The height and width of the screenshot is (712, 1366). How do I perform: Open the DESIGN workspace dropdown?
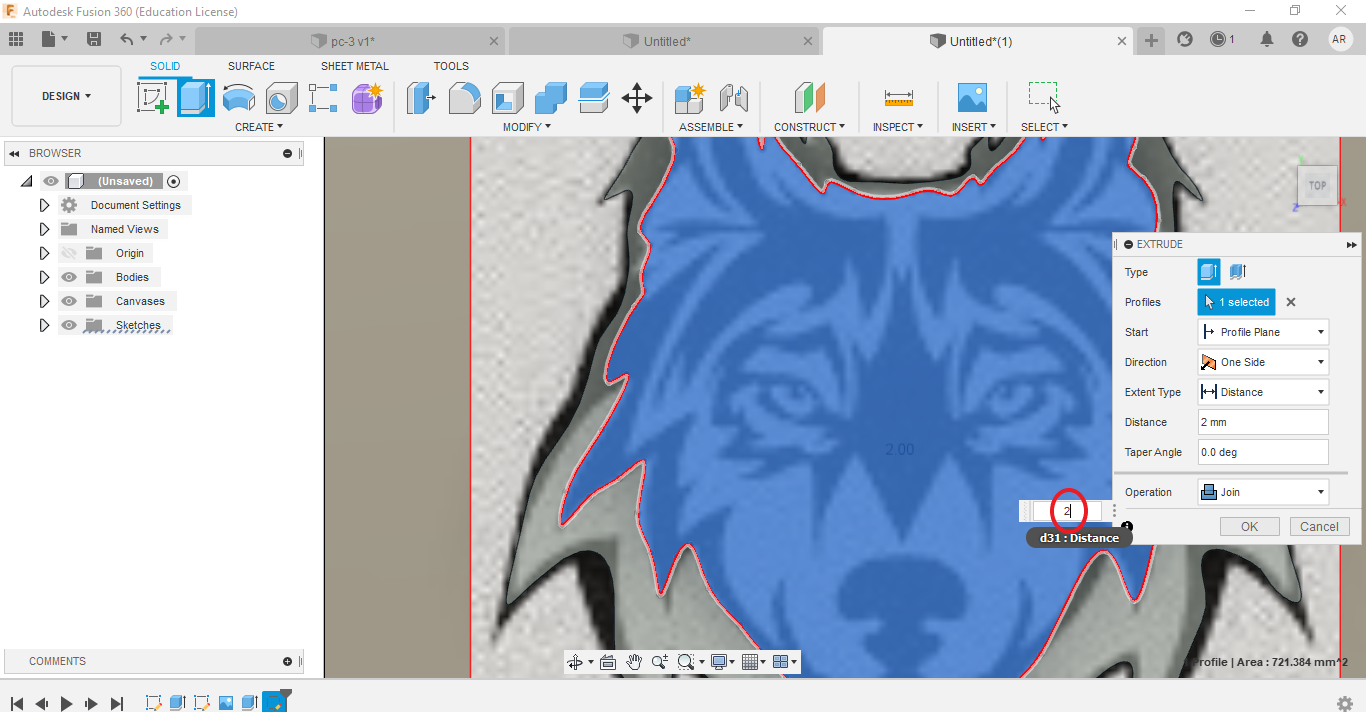click(x=66, y=96)
